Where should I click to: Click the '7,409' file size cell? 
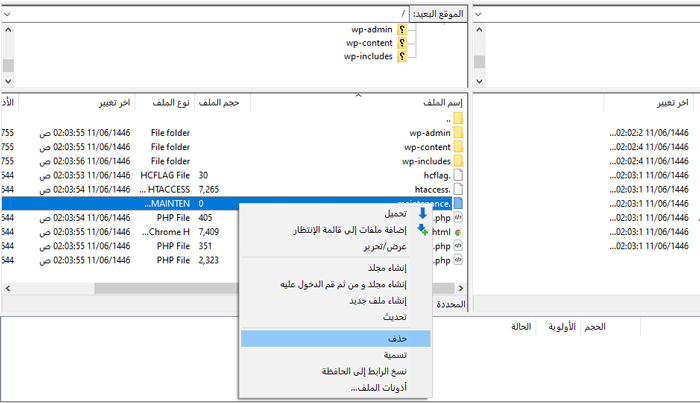click(208, 232)
